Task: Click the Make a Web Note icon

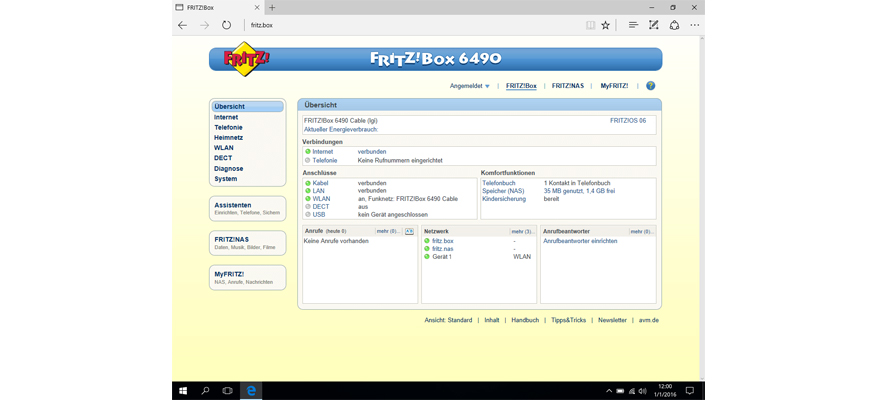Action: click(x=653, y=25)
